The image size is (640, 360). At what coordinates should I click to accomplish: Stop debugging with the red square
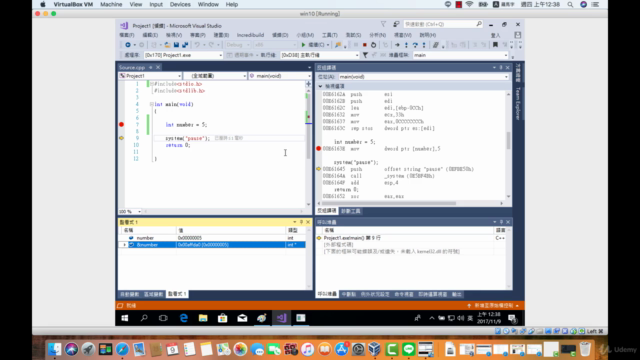pyautogui.click(x=364, y=45)
